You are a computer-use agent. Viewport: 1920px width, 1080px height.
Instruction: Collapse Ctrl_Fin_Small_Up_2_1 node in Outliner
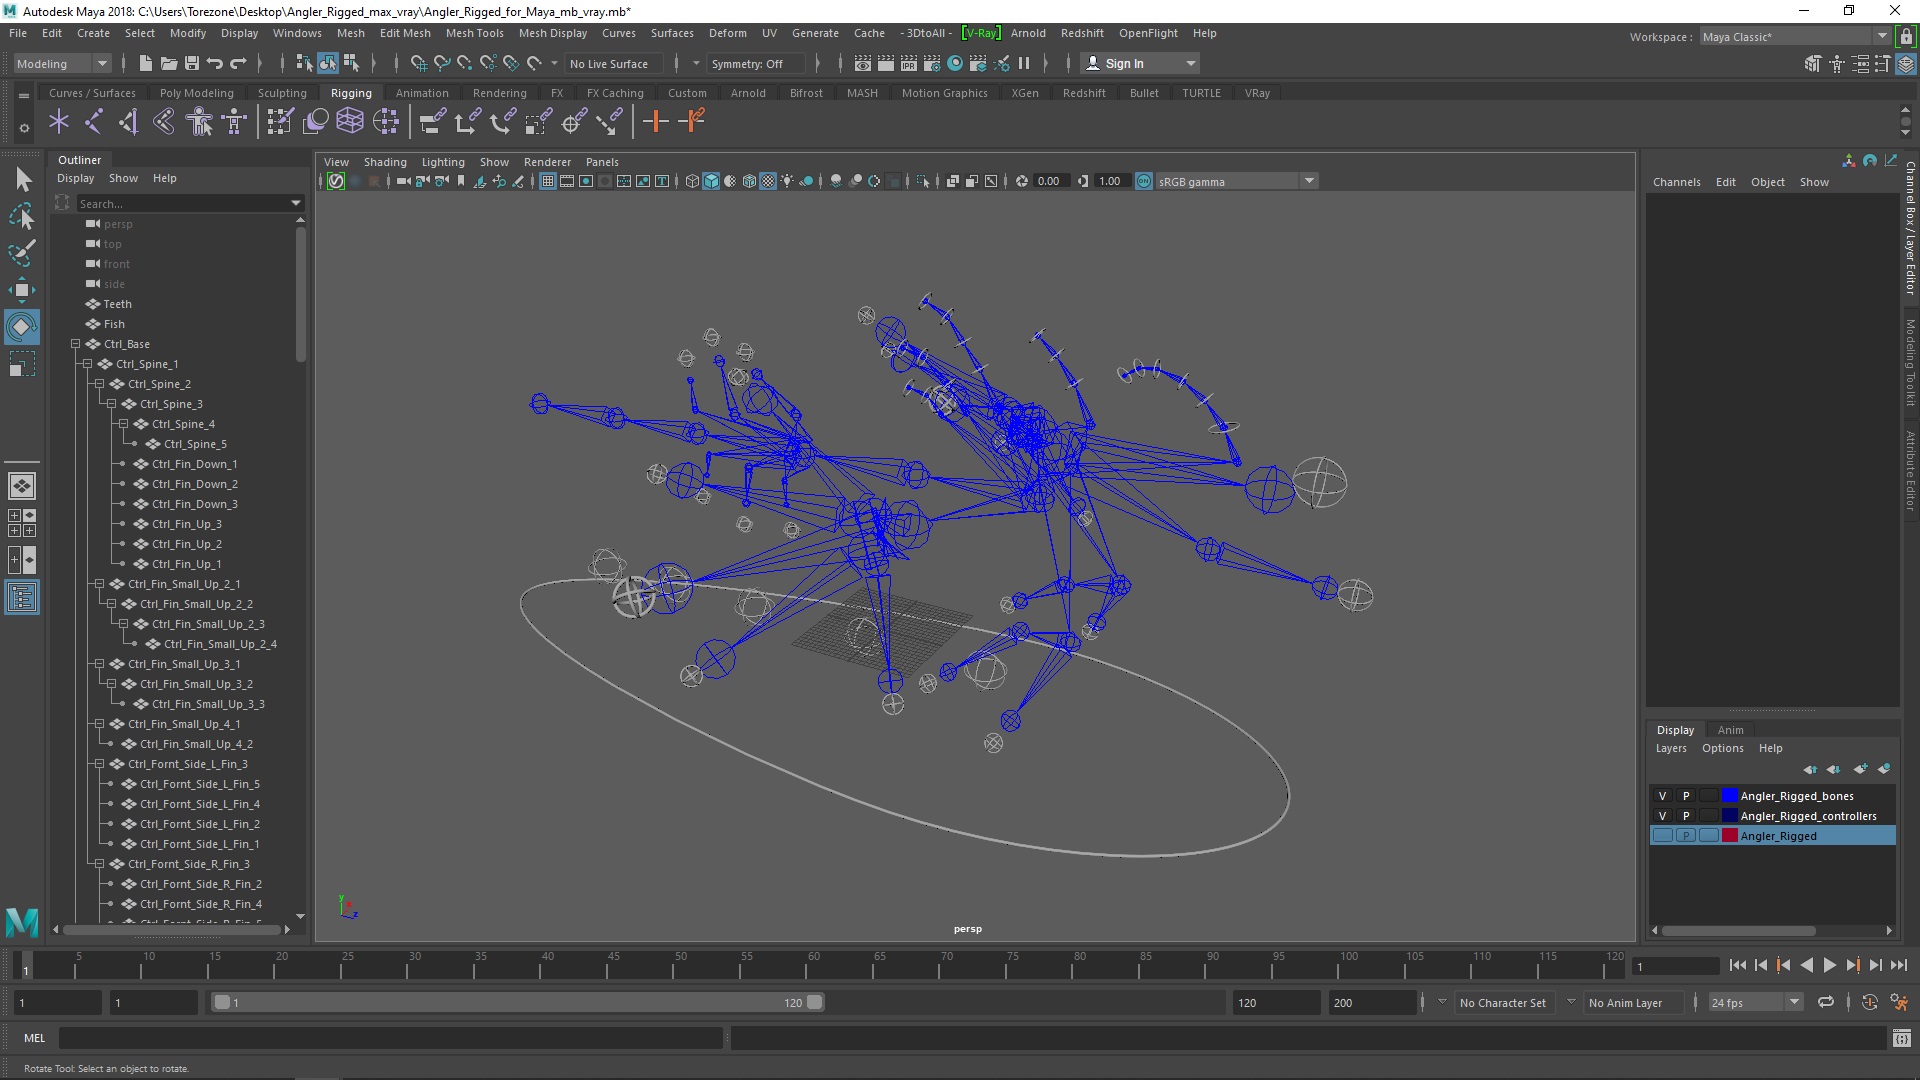point(100,584)
